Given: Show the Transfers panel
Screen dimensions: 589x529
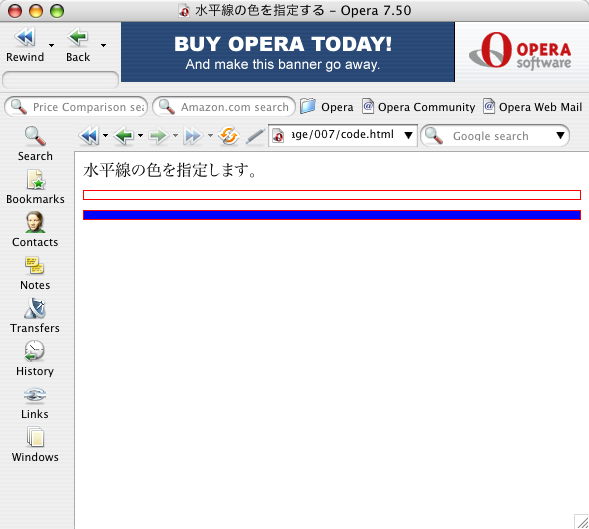Looking at the screenshot, I should point(35,316).
